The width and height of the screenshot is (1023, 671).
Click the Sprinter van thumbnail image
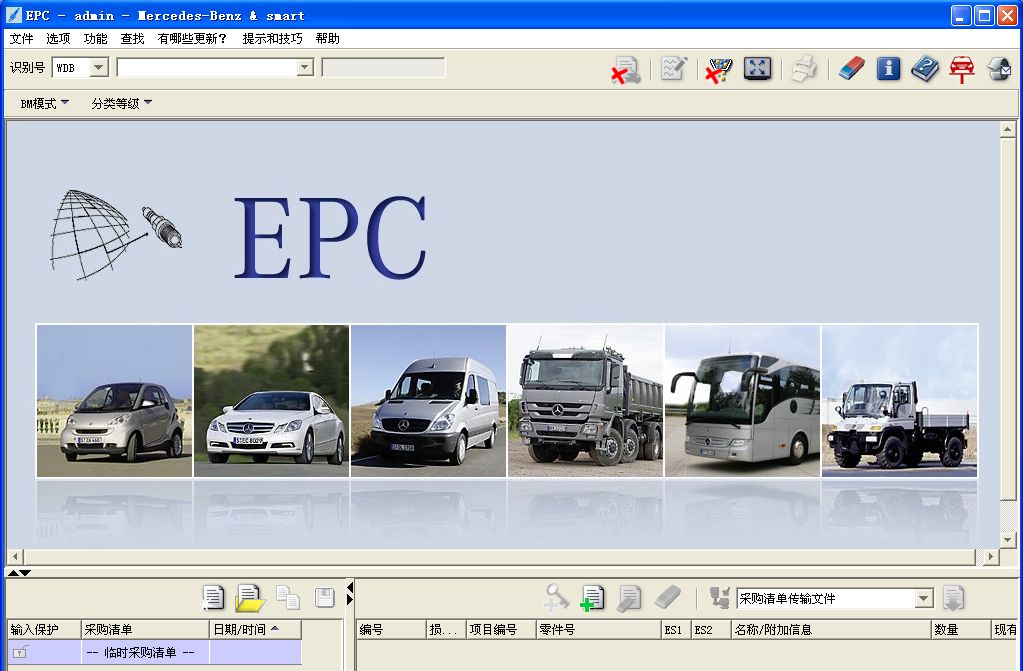click(428, 400)
